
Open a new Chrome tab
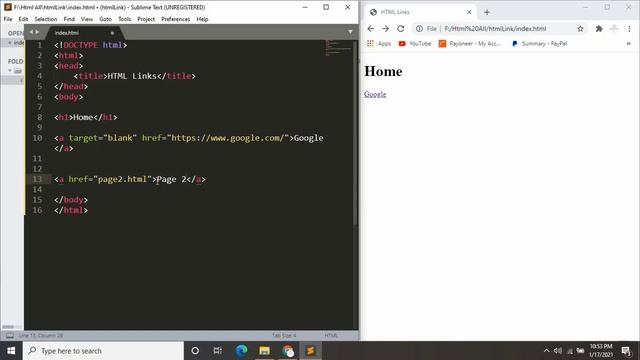point(487,12)
